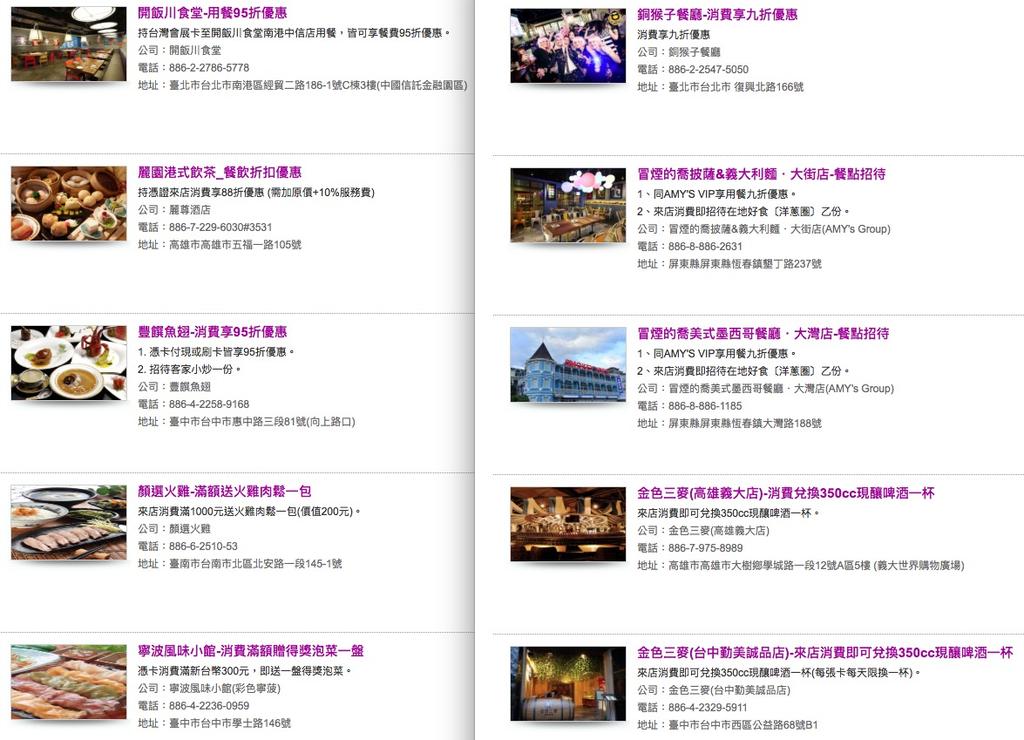Open 金色三麥(高雄義大店) offer title link
The height and width of the screenshot is (740, 1024).
click(x=786, y=492)
